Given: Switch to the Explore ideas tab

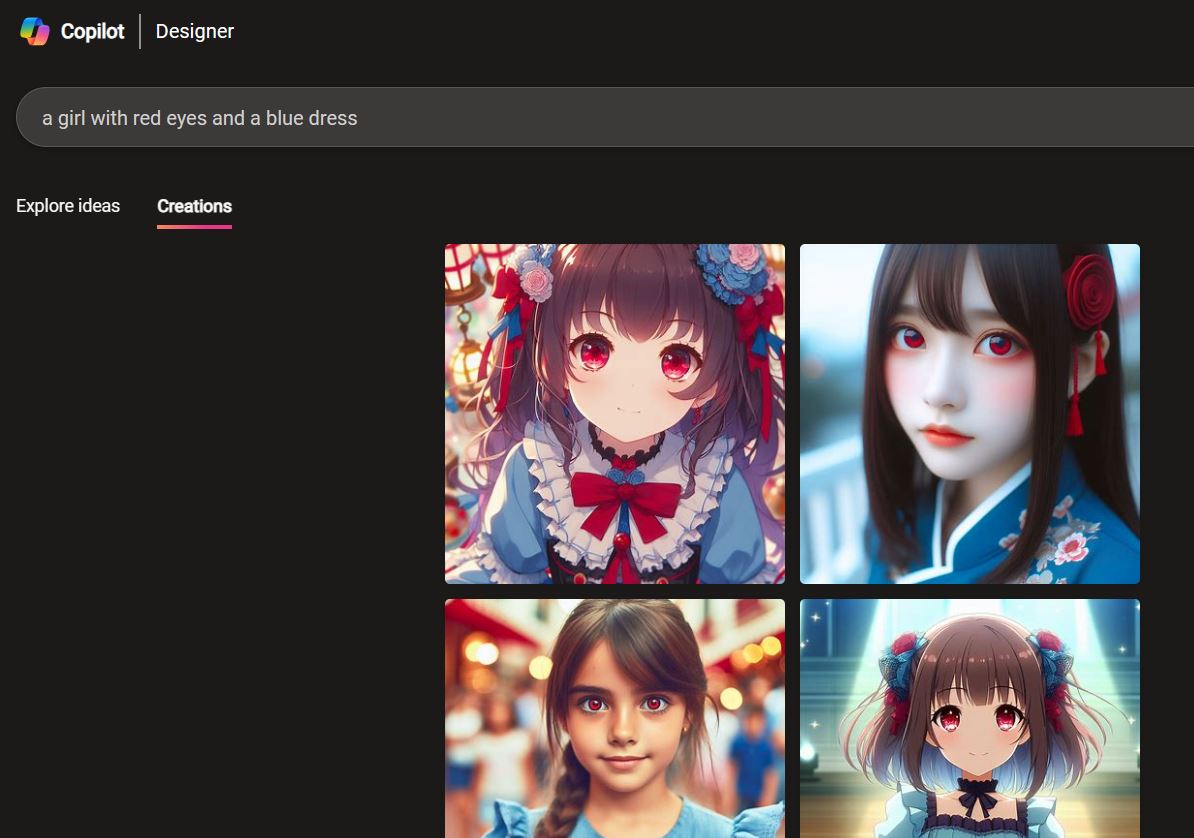Looking at the screenshot, I should click(x=68, y=206).
